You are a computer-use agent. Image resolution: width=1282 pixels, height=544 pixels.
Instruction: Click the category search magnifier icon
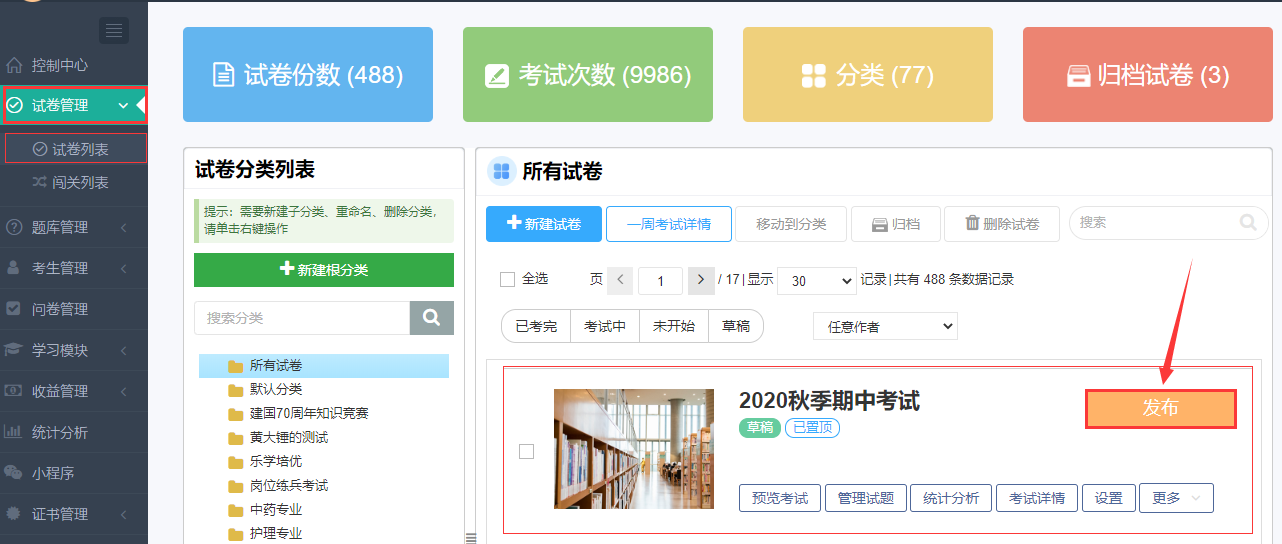(x=432, y=318)
